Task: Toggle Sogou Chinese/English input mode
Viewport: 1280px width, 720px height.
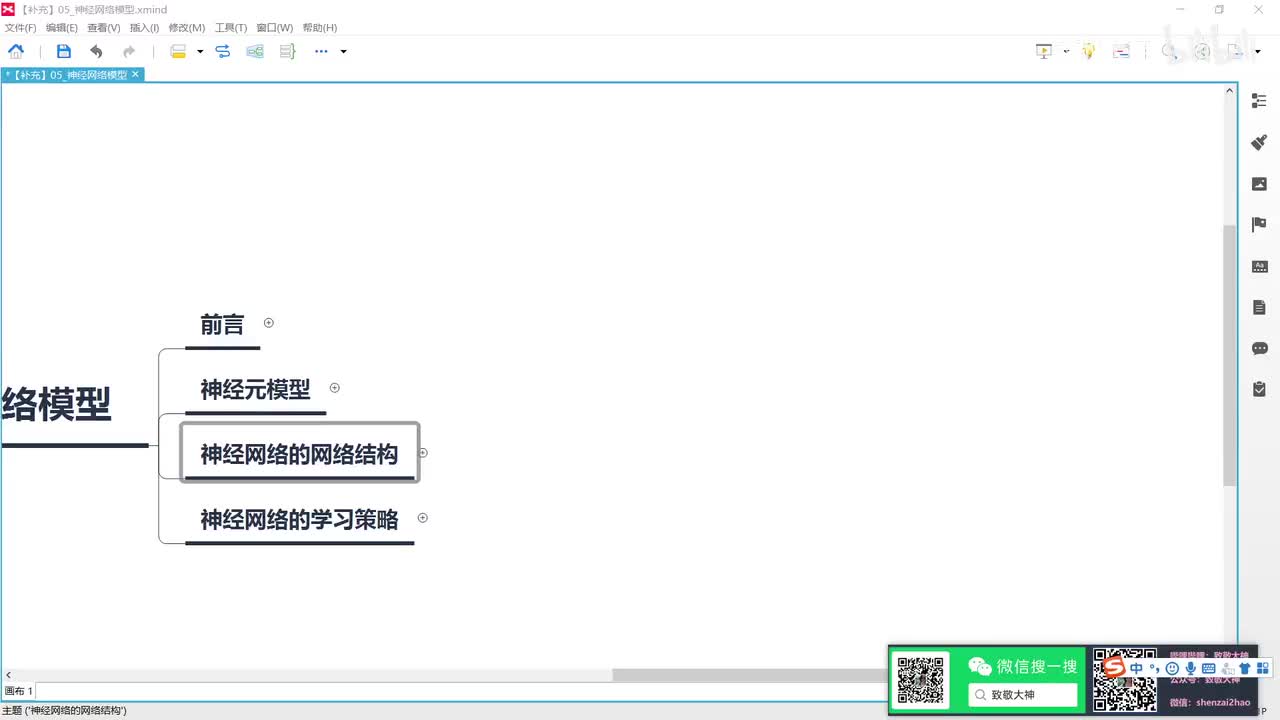Action: point(1137,668)
